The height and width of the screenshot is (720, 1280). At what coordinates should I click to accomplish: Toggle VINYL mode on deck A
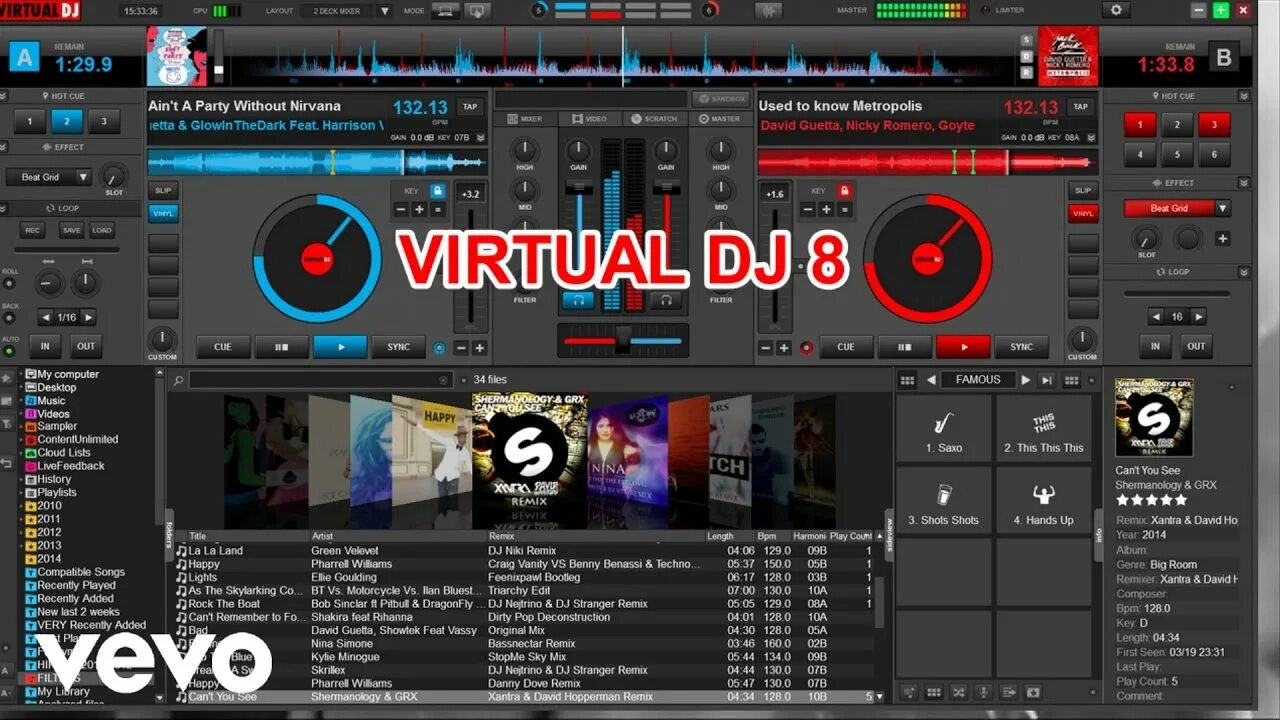click(163, 213)
